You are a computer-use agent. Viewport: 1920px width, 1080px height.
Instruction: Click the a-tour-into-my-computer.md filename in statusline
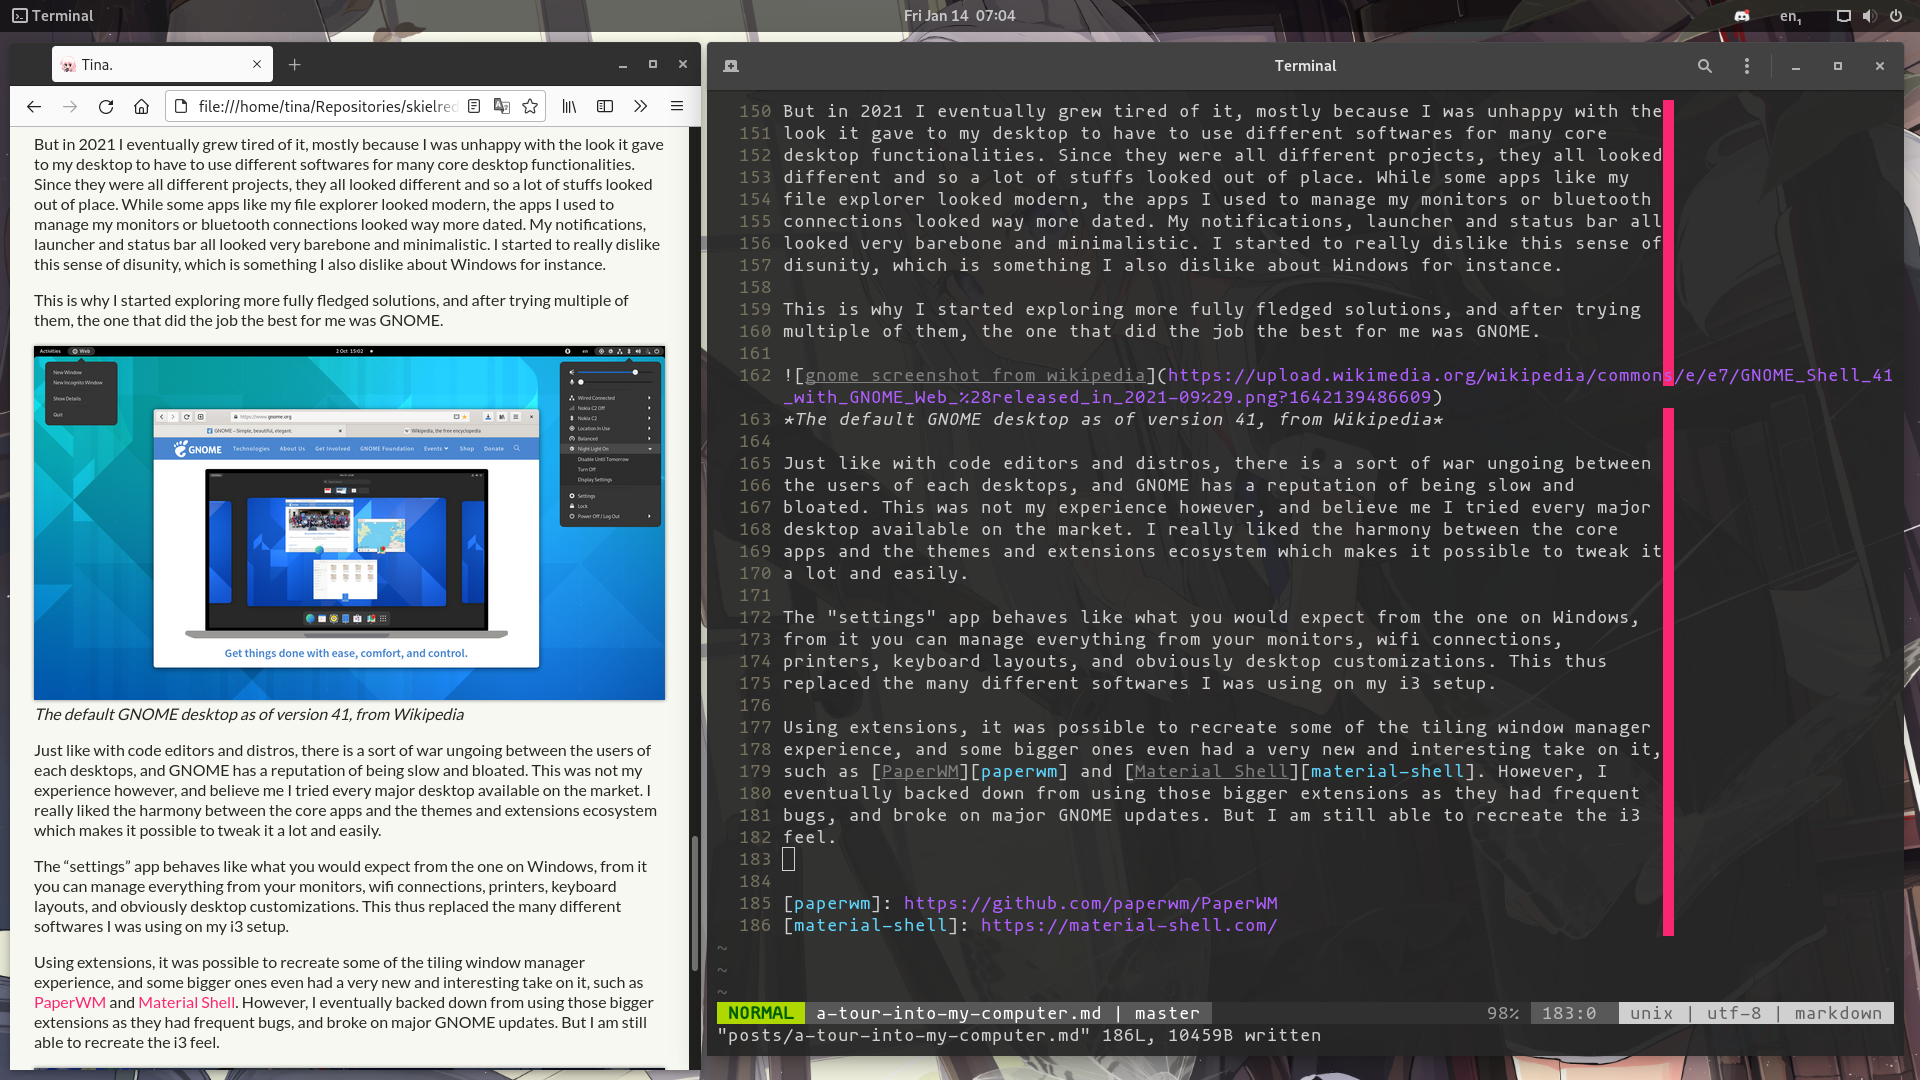coord(959,1013)
